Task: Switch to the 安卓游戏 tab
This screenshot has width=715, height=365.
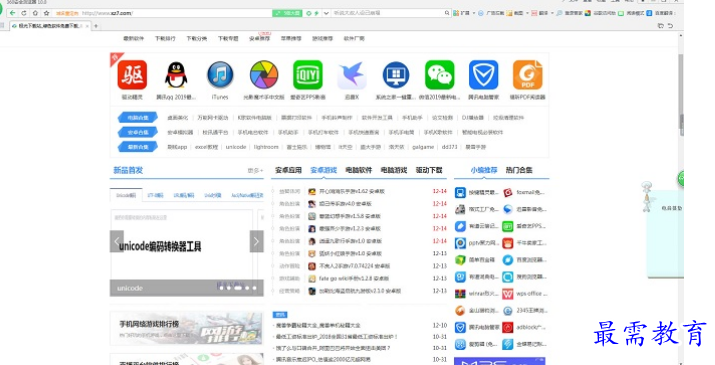Action: [x=323, y=170]
